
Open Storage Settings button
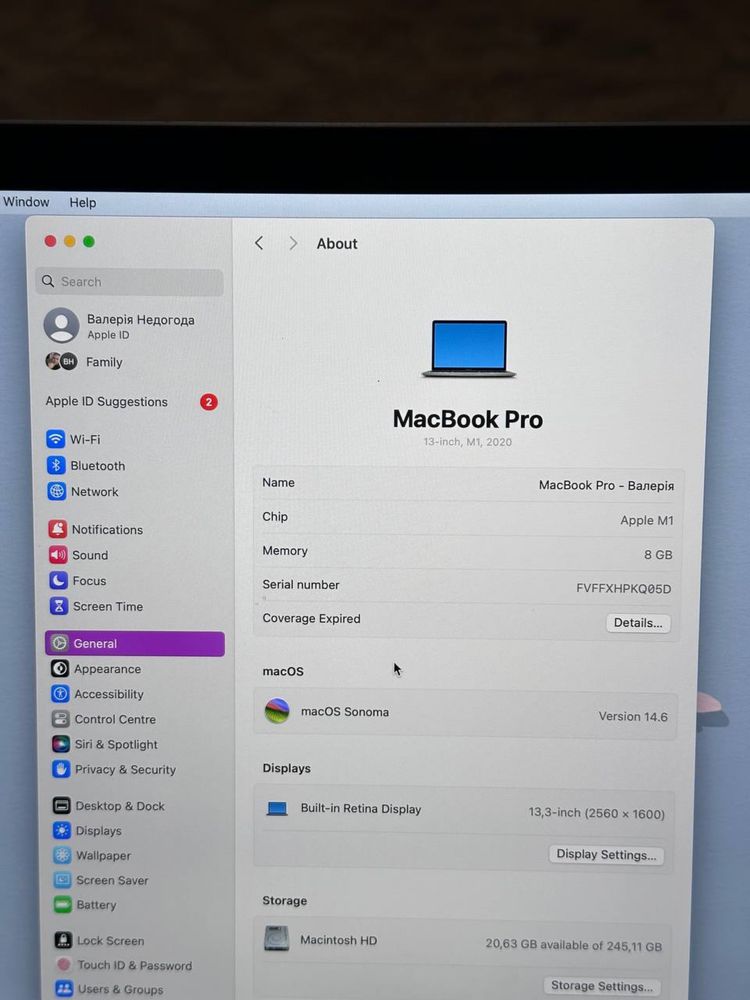601,985
